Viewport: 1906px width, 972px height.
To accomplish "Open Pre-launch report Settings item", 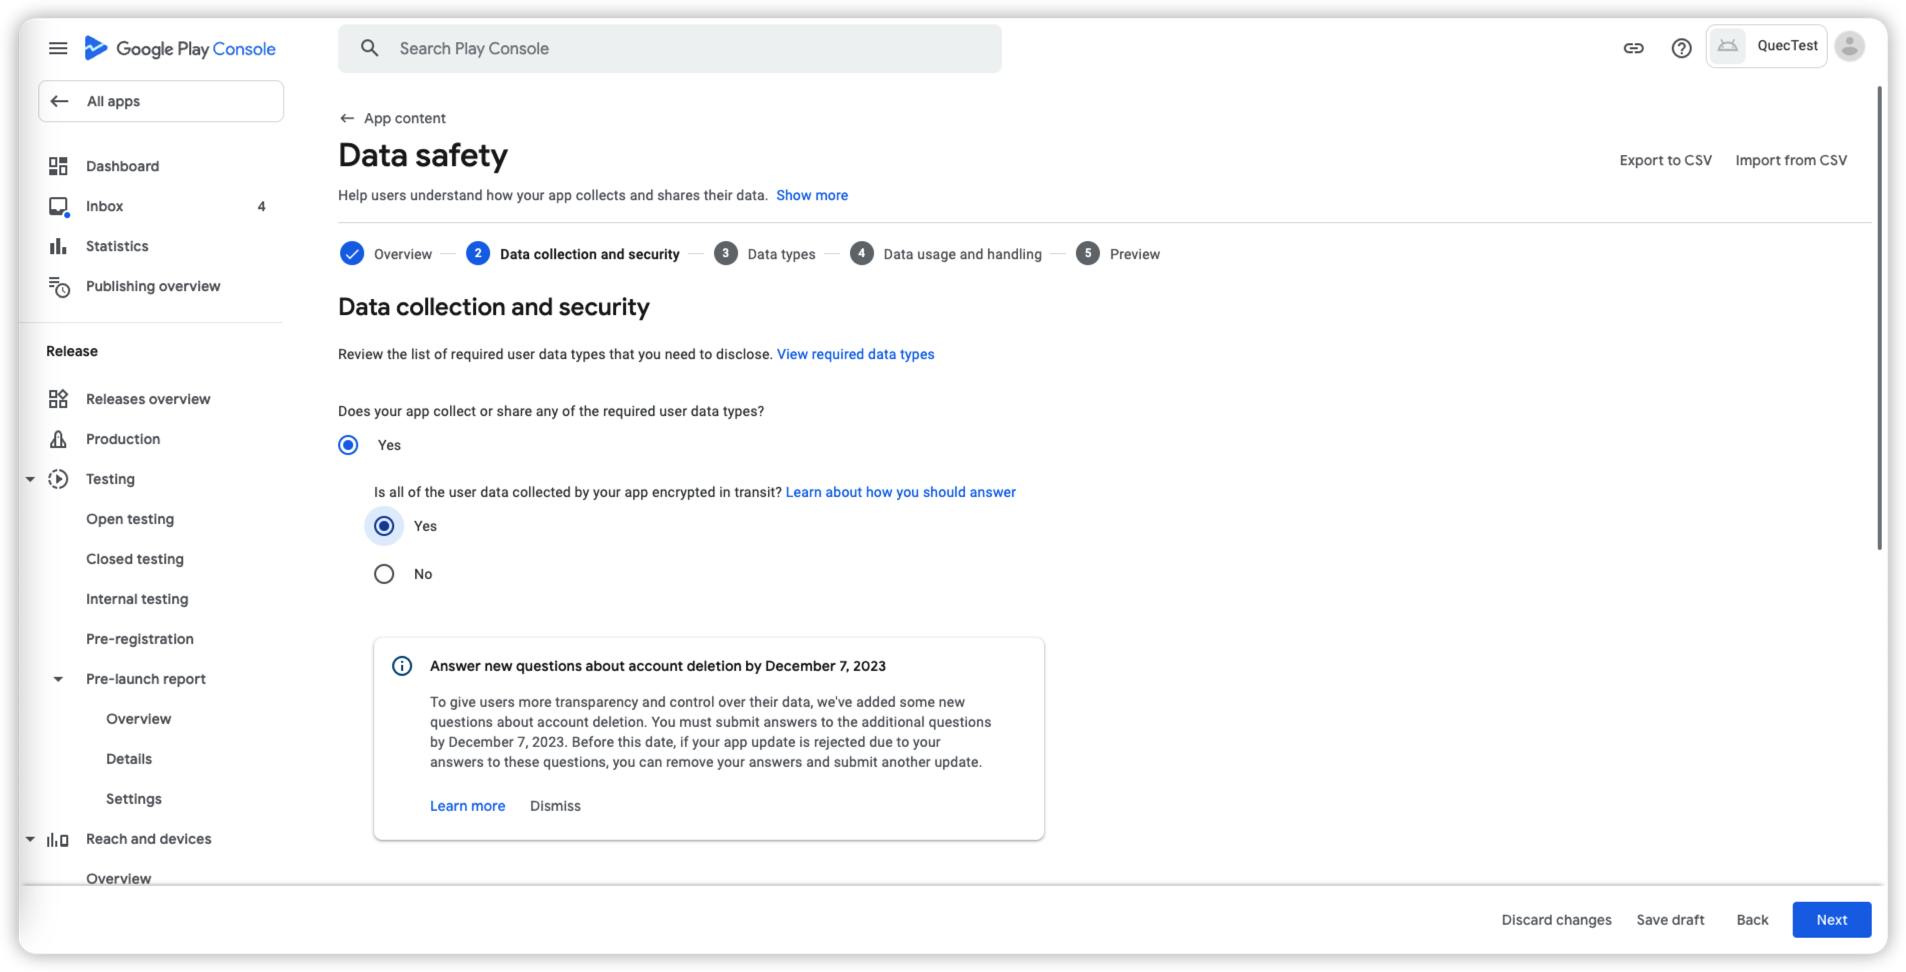I will coord(134,799).
